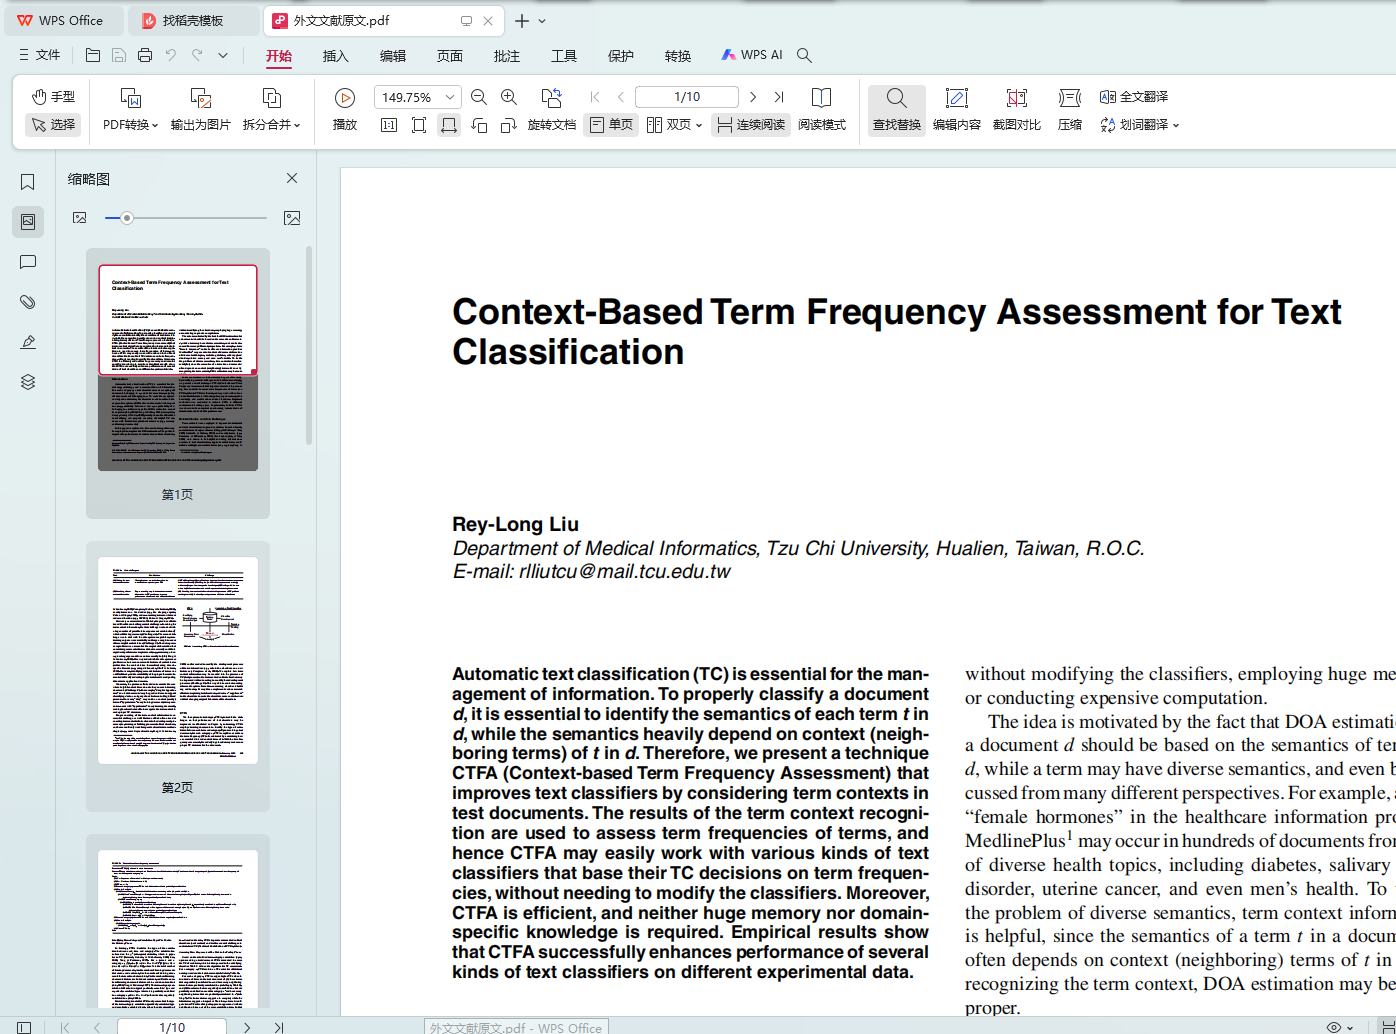The image size is (1396, 1034).
Task: Open a new tab with plus button
Action: point(522,21)
